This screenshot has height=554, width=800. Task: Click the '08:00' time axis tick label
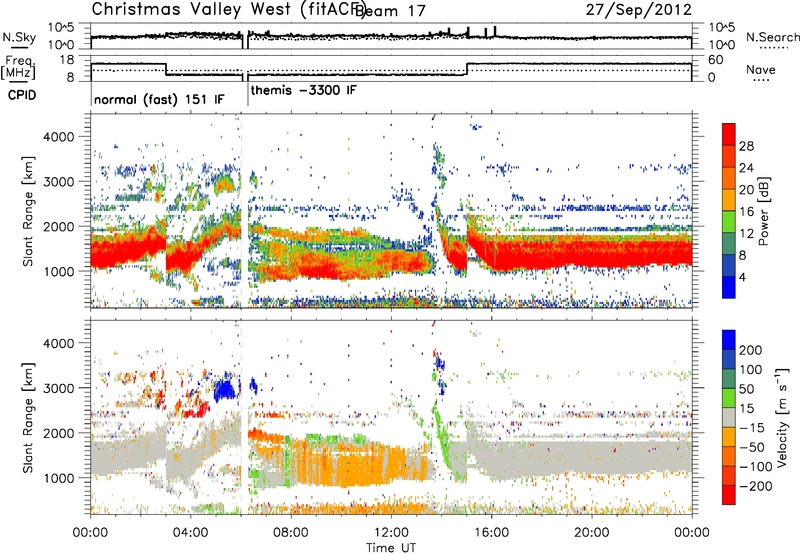(x=291, y=533)
